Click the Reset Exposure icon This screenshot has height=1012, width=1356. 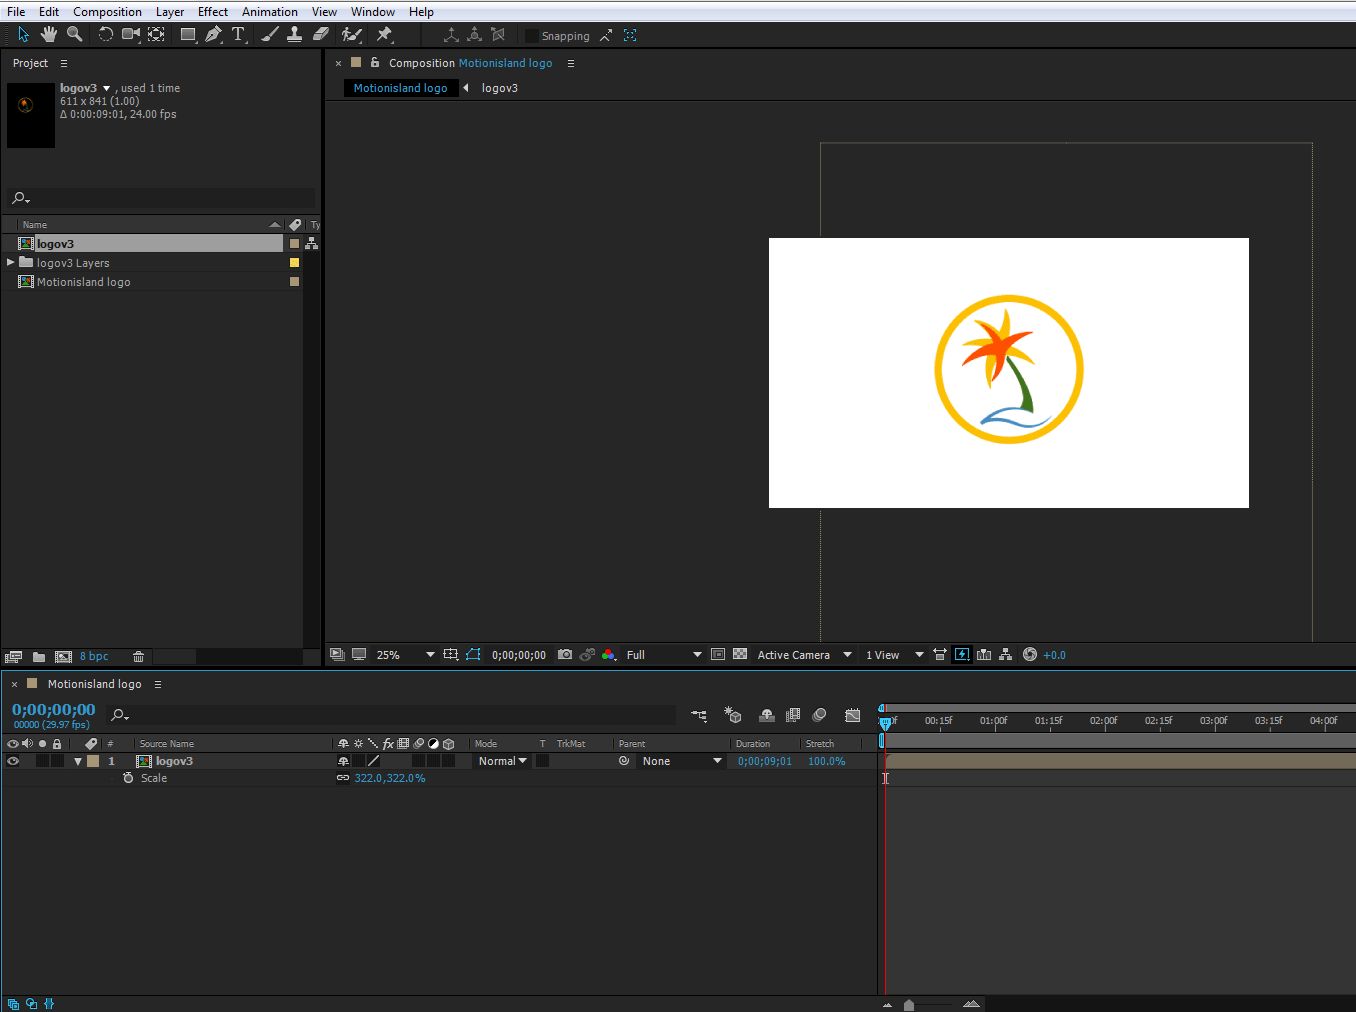tap(1030, 655)
